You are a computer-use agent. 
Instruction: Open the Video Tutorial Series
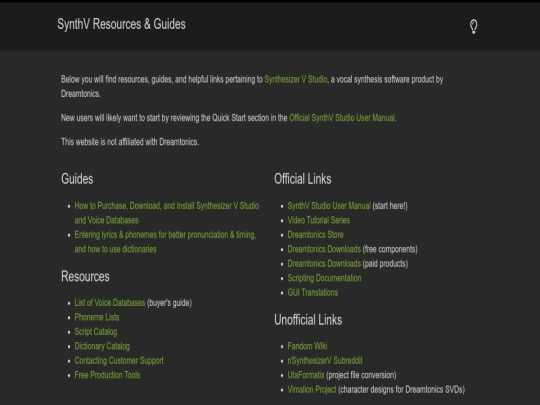319,220
